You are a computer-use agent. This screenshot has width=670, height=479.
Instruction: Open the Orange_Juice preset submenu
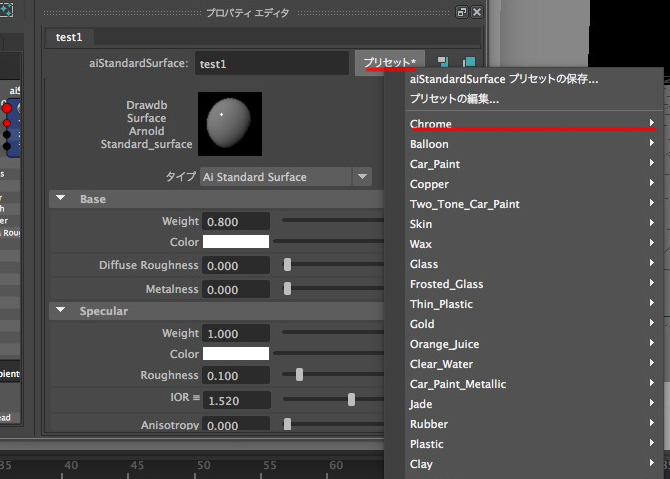coord(532,344)
